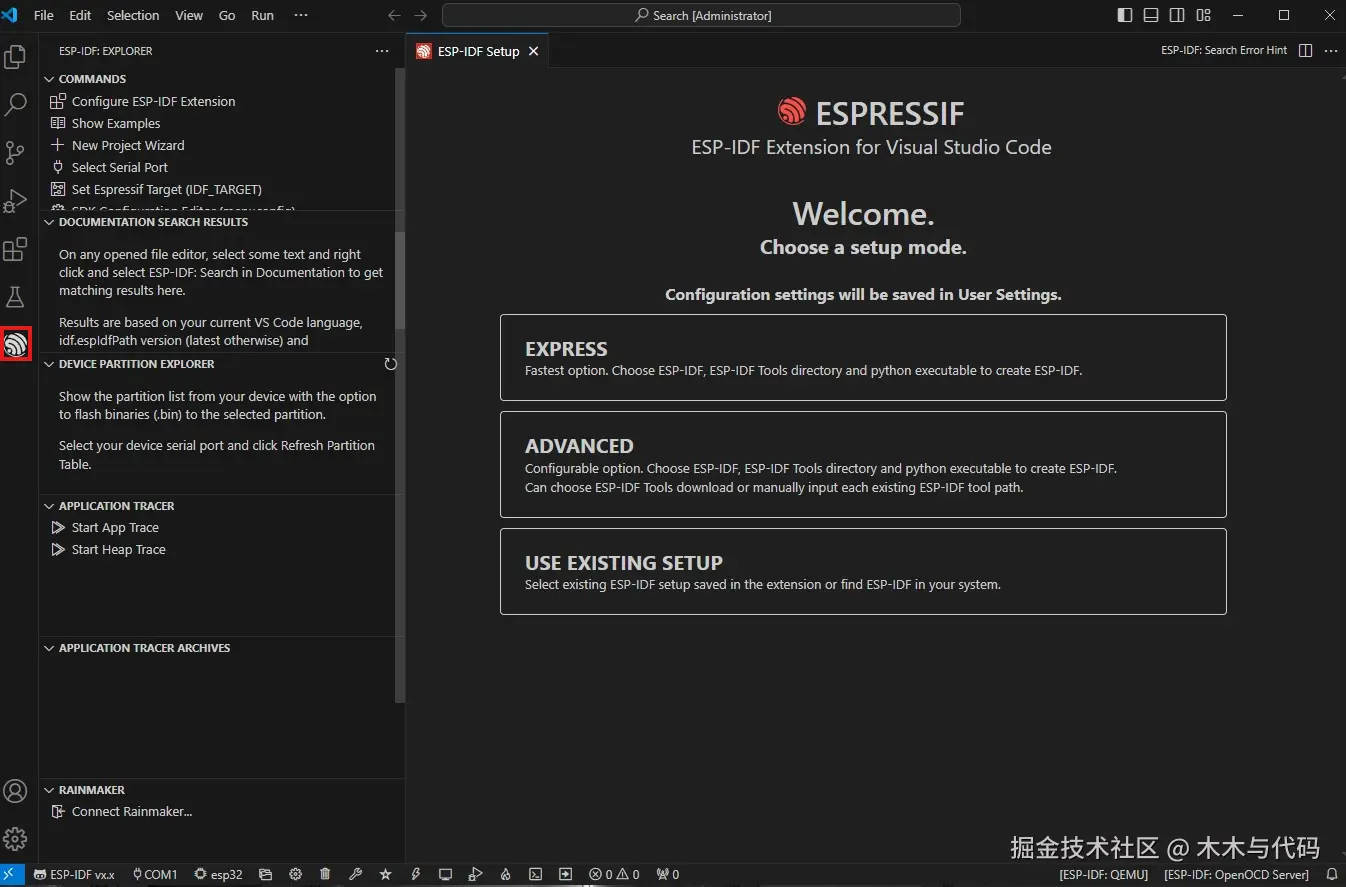Open Source Control view

15,152
